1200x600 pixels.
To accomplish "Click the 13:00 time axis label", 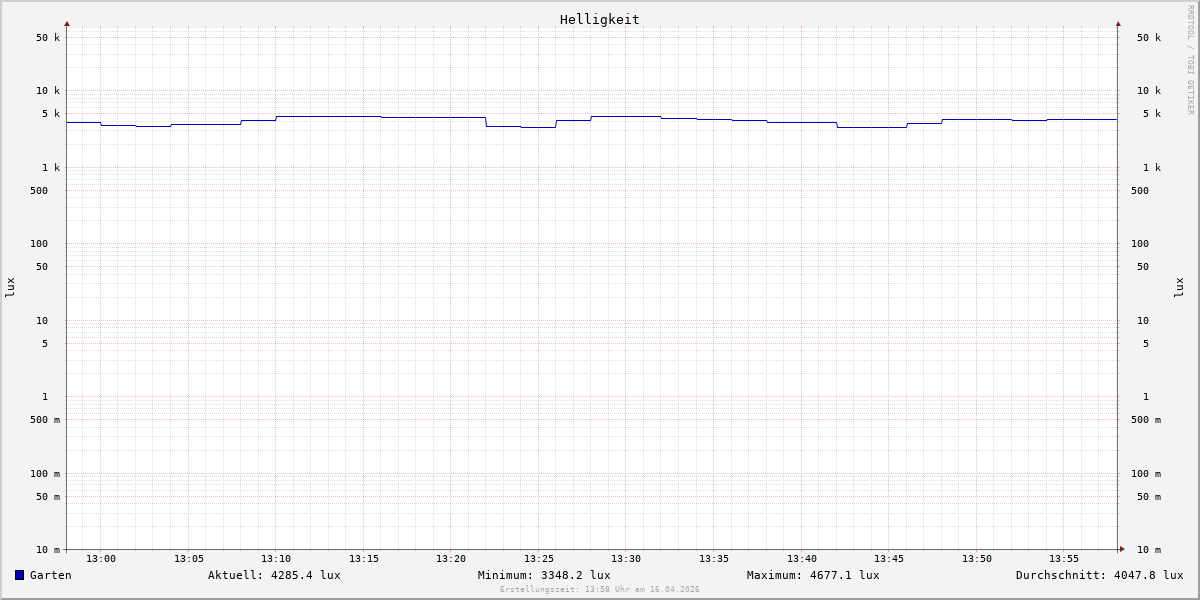I will pyautogui.click(x=101, y=559).
